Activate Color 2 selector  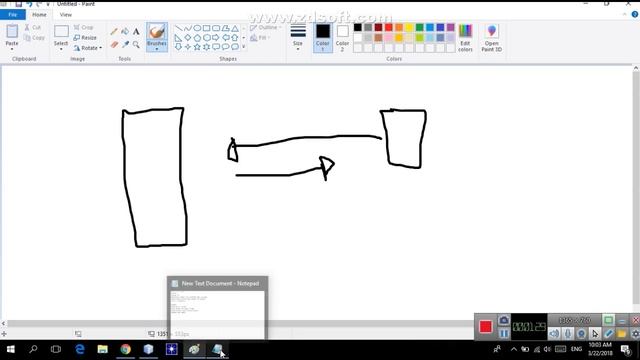pyautogui.click(x=342, y=38)
